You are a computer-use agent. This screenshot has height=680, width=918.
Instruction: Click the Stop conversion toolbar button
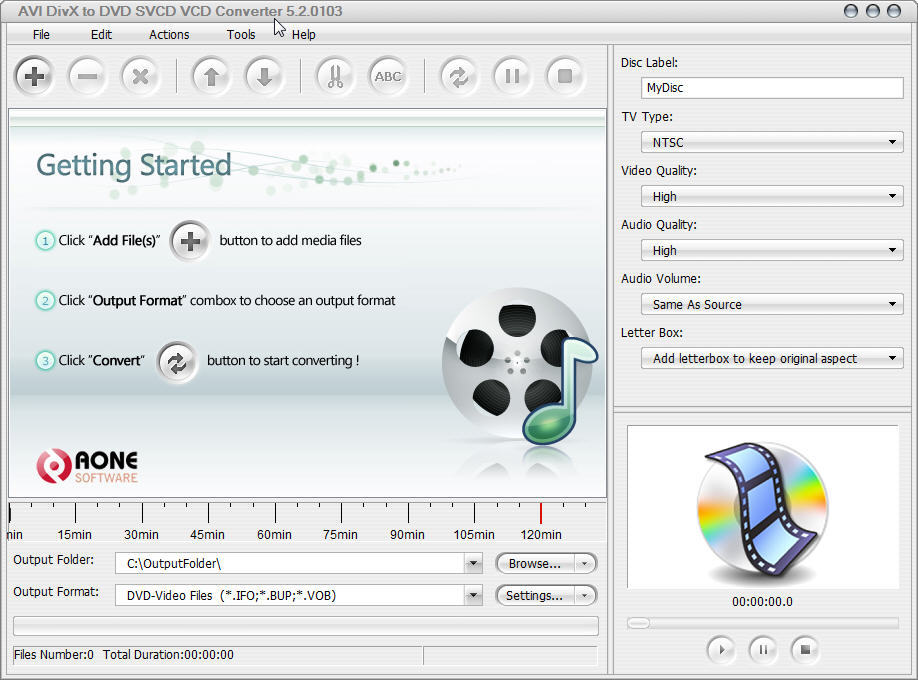565,76
